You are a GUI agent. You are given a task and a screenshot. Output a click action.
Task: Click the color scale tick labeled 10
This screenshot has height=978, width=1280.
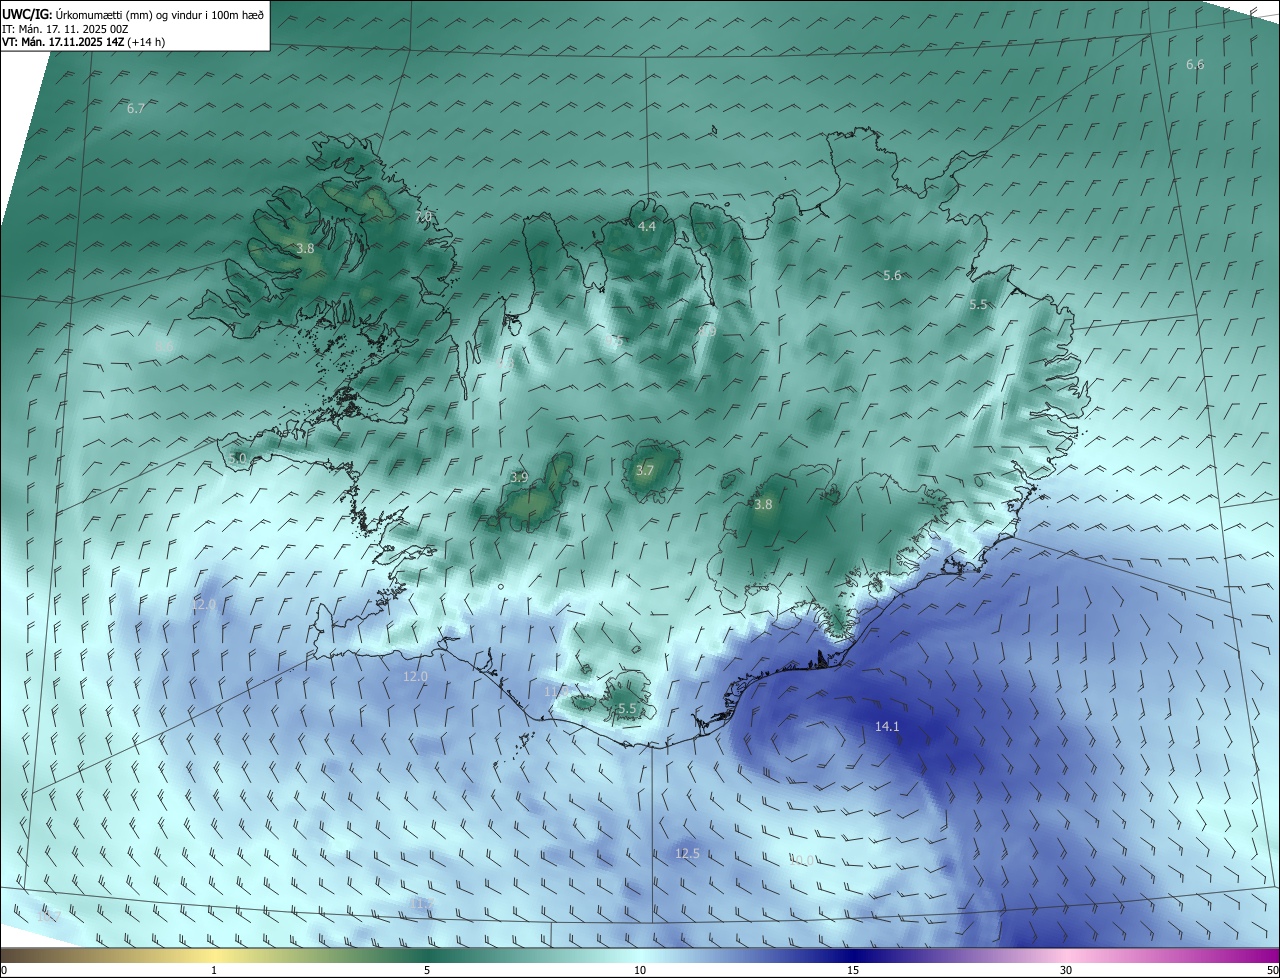tap(640, 970)
